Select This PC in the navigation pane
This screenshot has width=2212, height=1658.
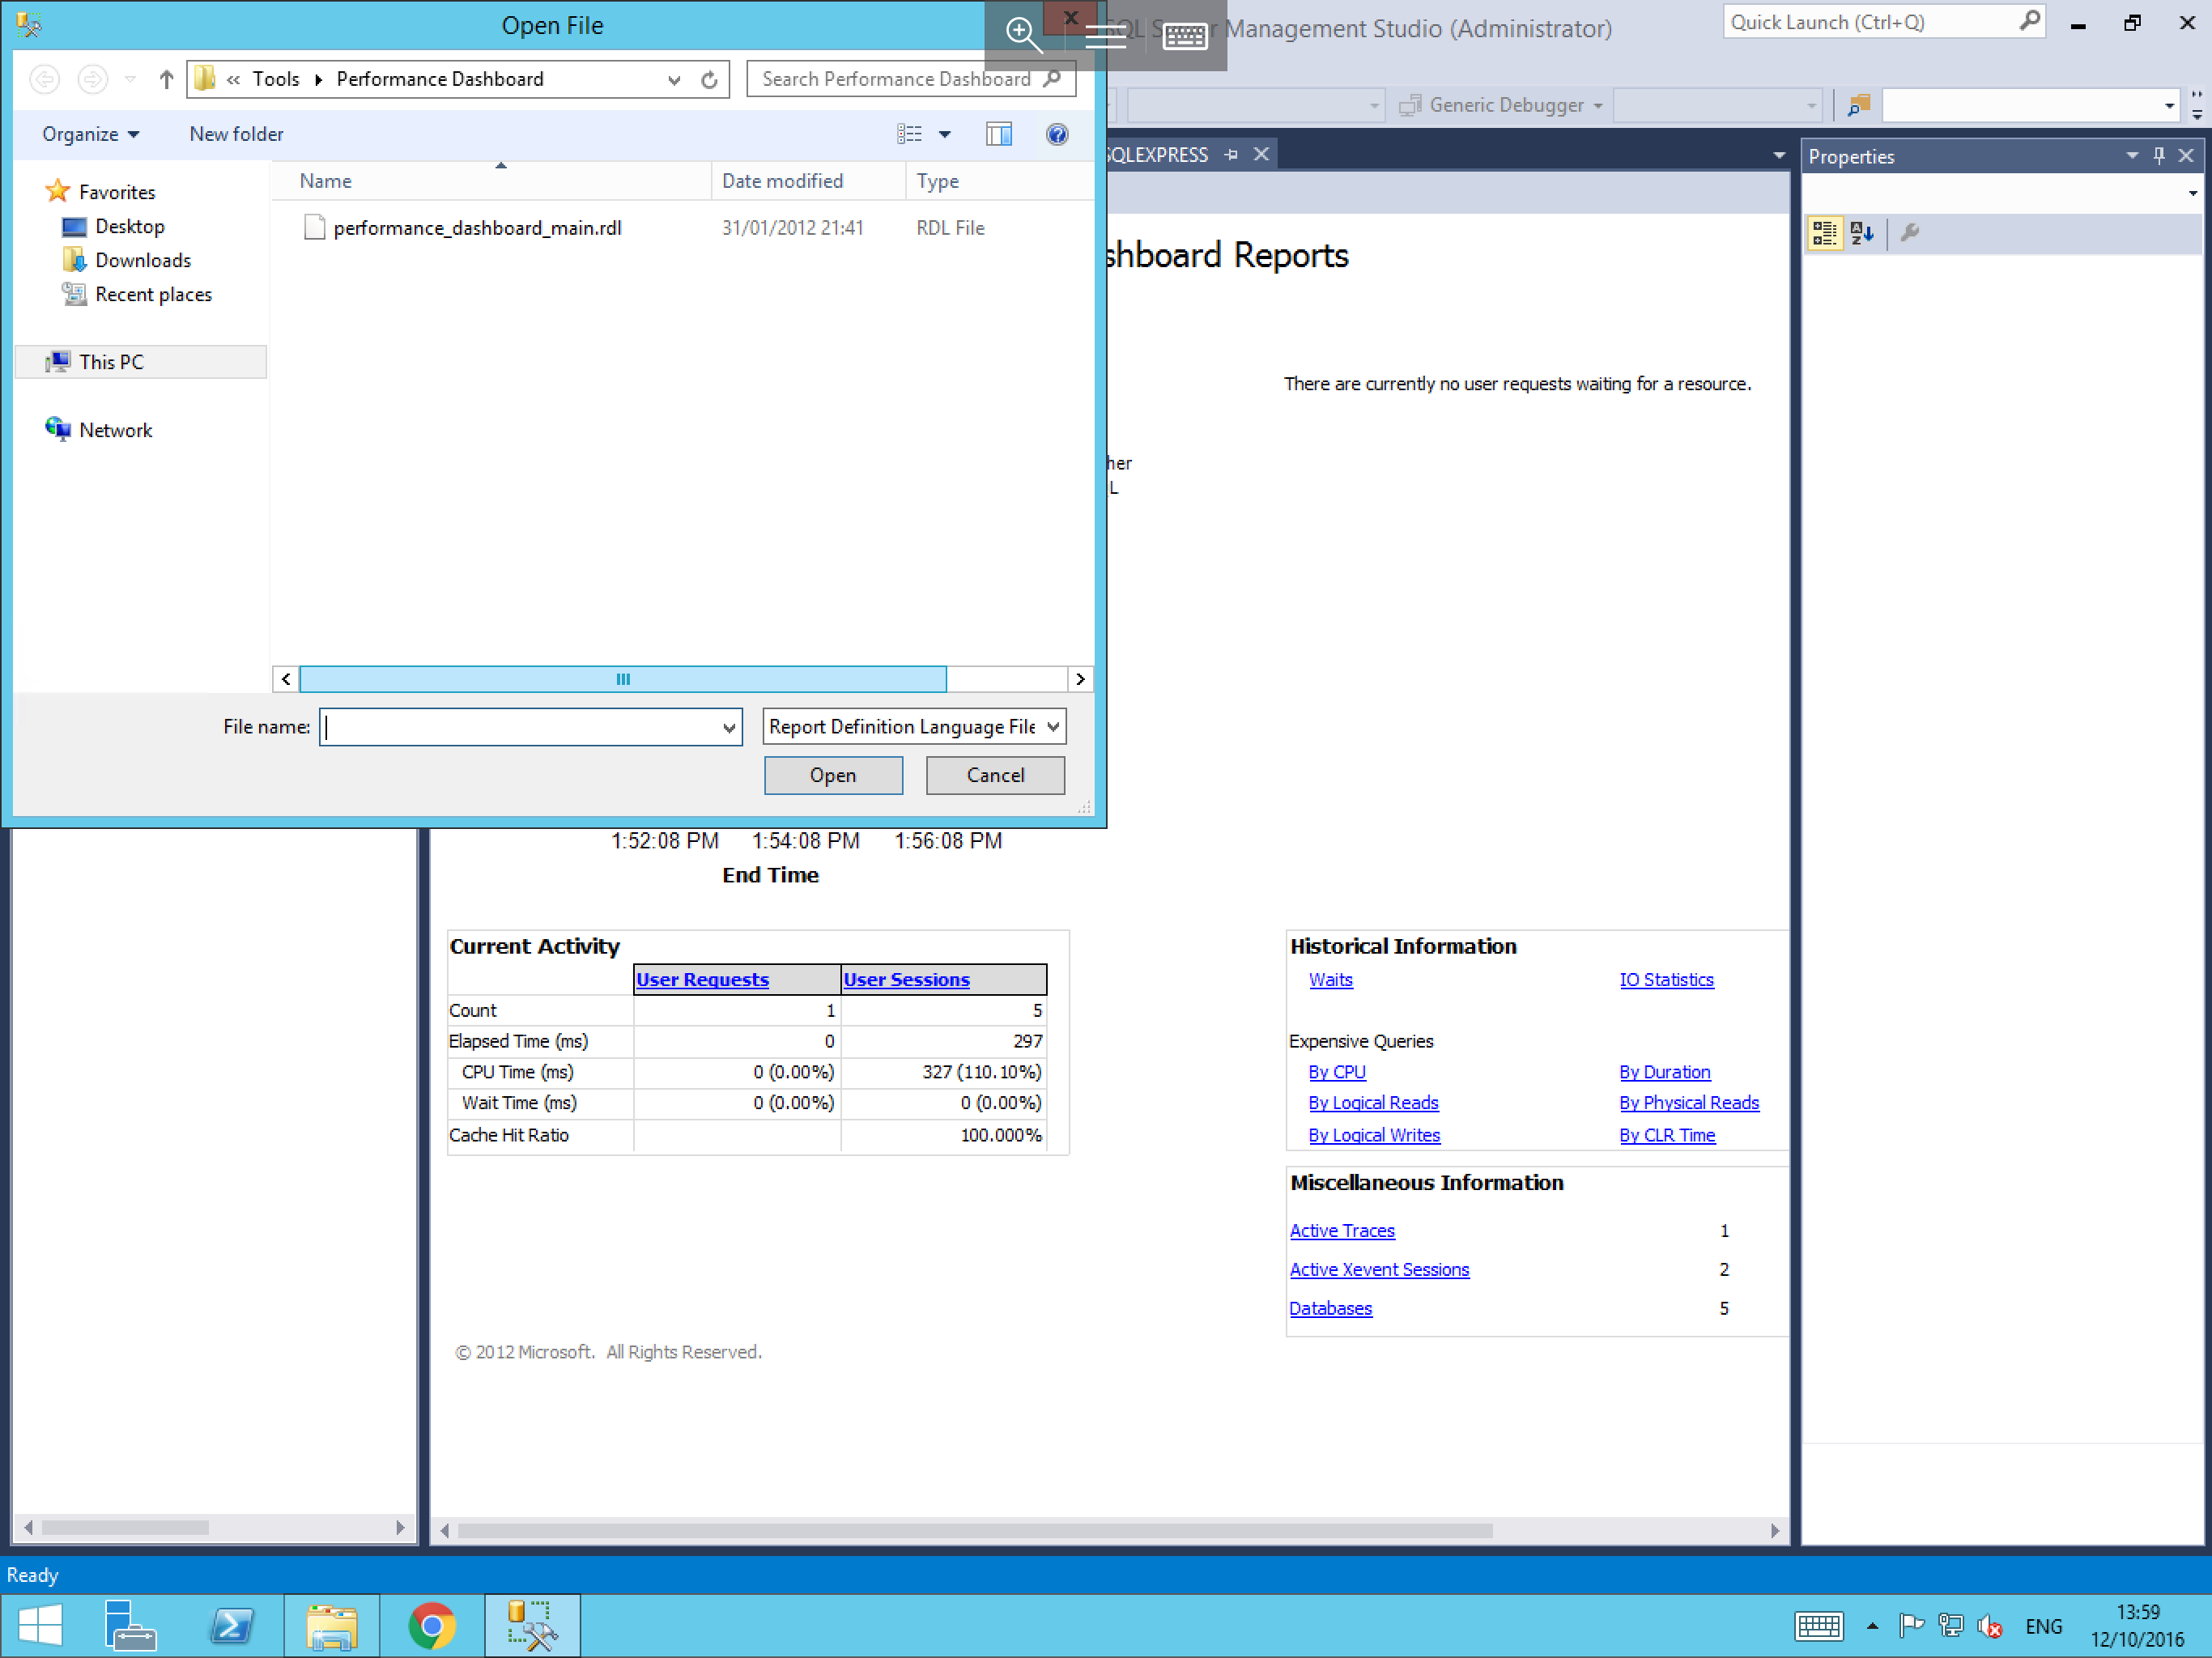(x=141, y=362)
